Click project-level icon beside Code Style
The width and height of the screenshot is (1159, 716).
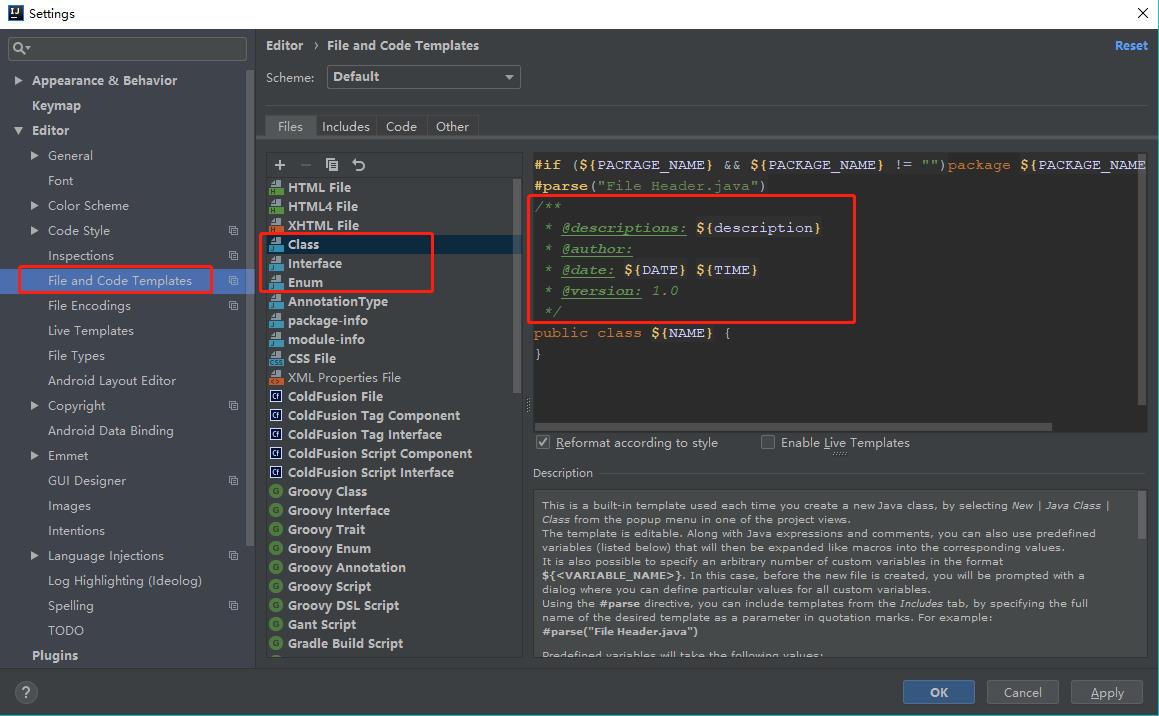tap(234, 231)
